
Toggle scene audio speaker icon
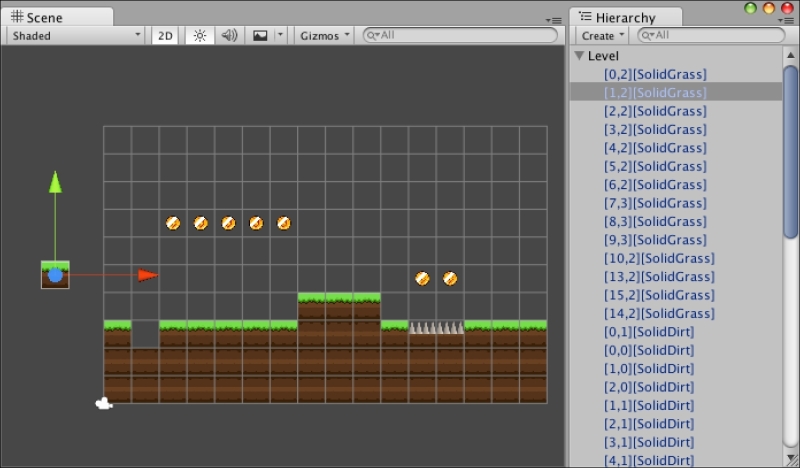[x=229, y=35]
